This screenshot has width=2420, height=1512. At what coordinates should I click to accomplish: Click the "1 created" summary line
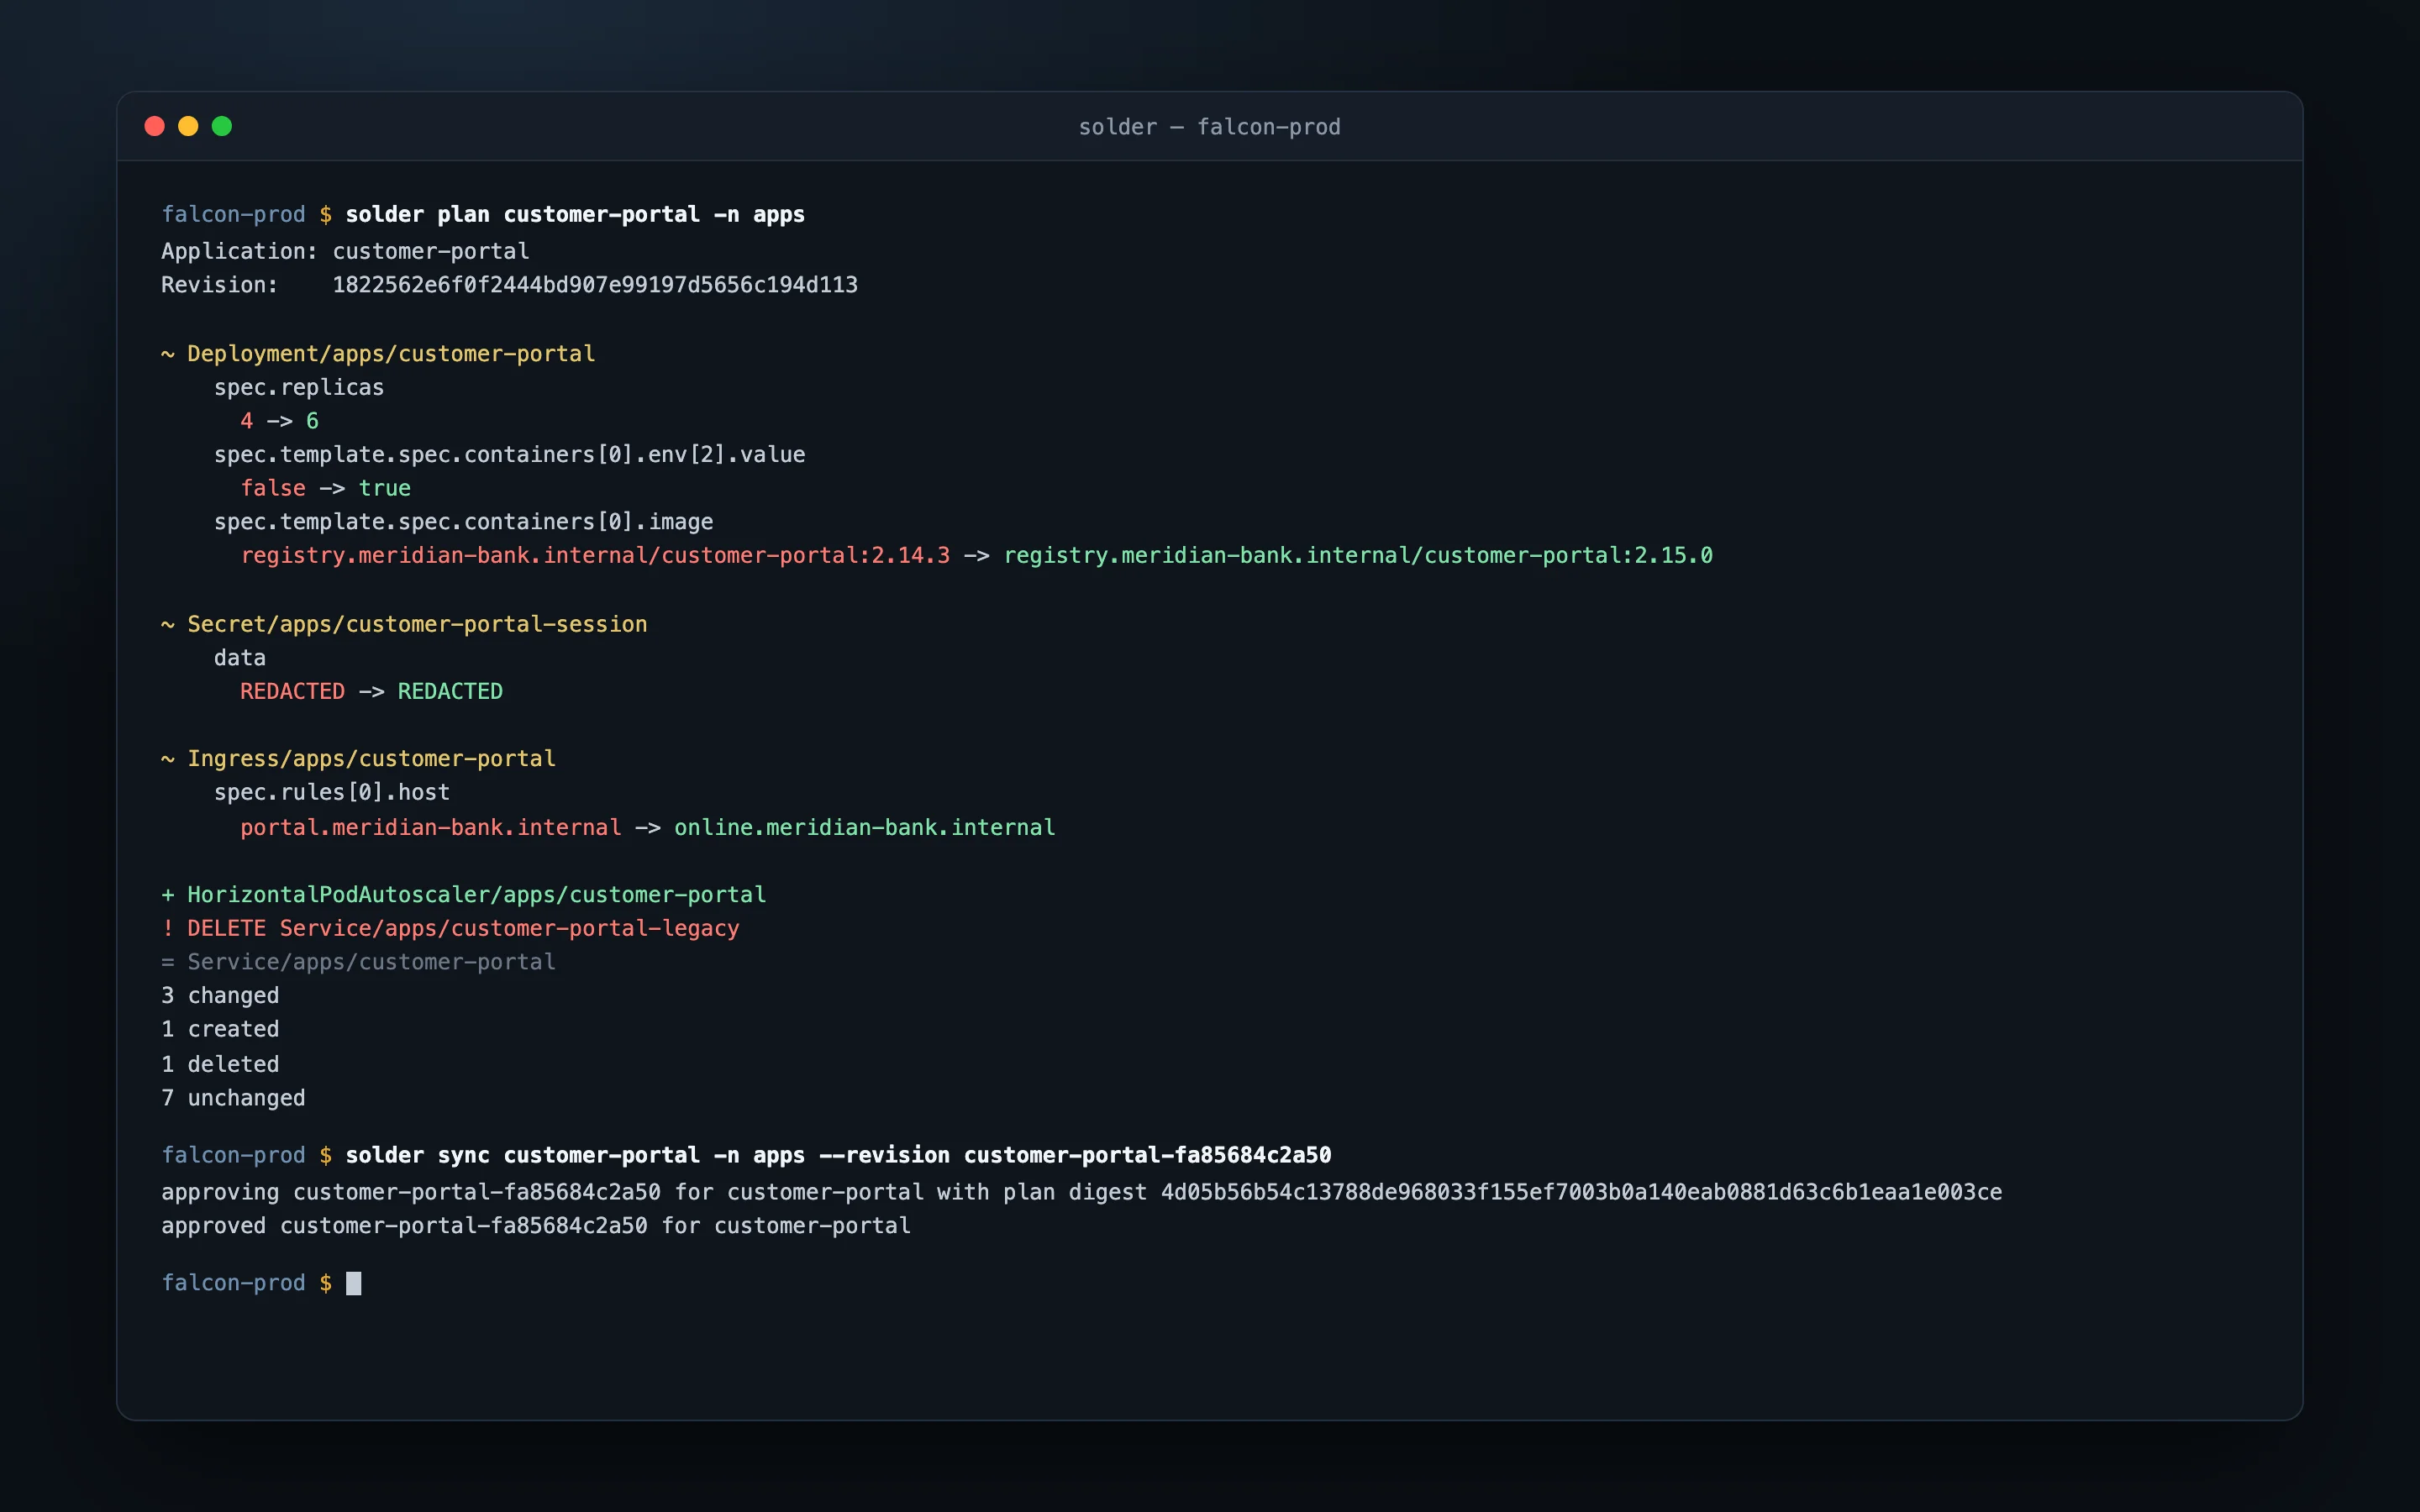(x=220, y=1029)
